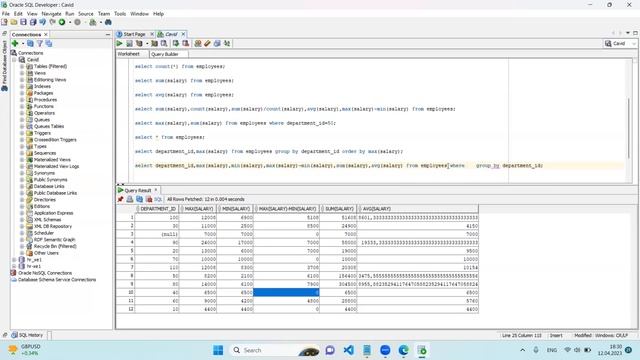Pin the Query Result with red pin icon

point(120,199)
